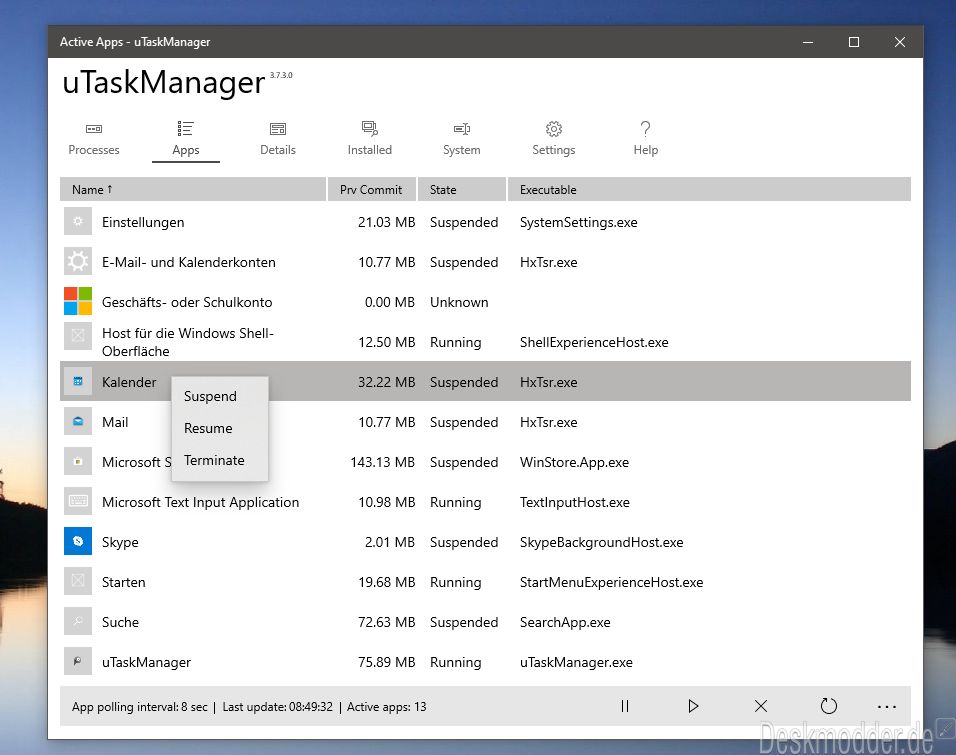Click the 0.00 MB commit value

coord(390,302)
